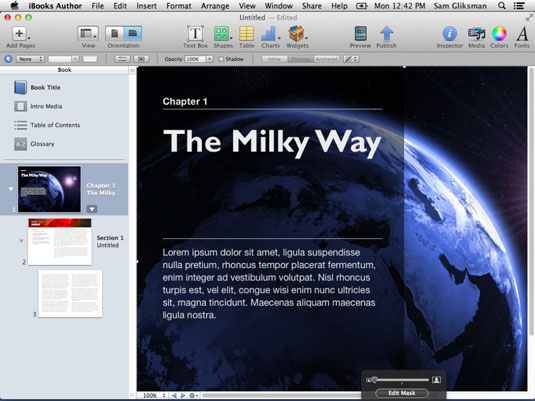This screenshot has width=535, height=401.
Task: Switch to landscape orientation button
Action: click(x=133, y=33)
